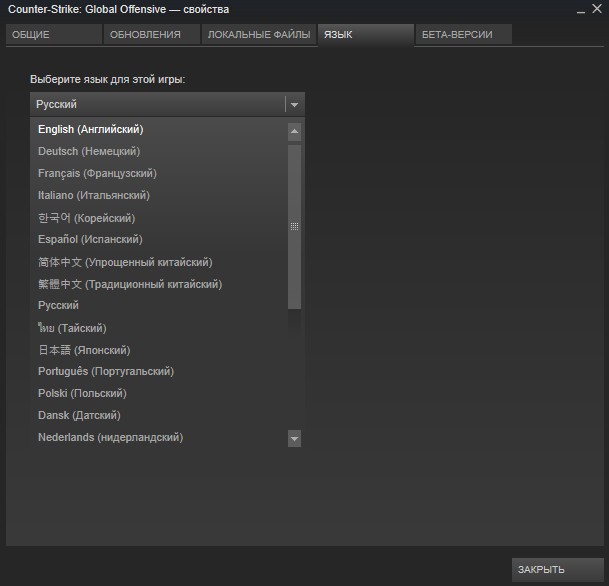The height and width of the screenshot is (586, 609).
Task: Close the properties window with X
Action: click(x=597, y=9)
